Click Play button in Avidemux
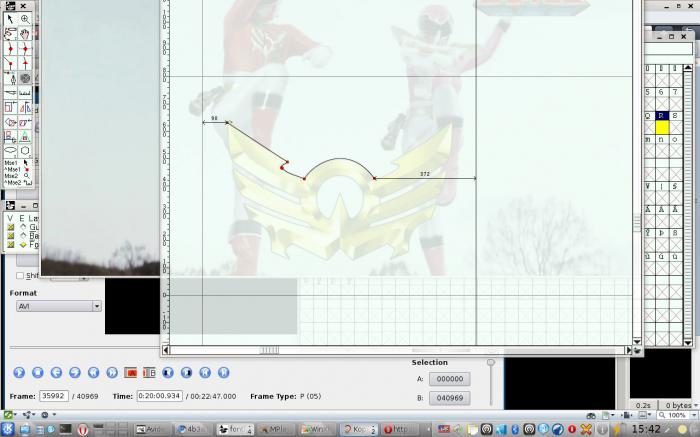700x437 pixels. 19,372
